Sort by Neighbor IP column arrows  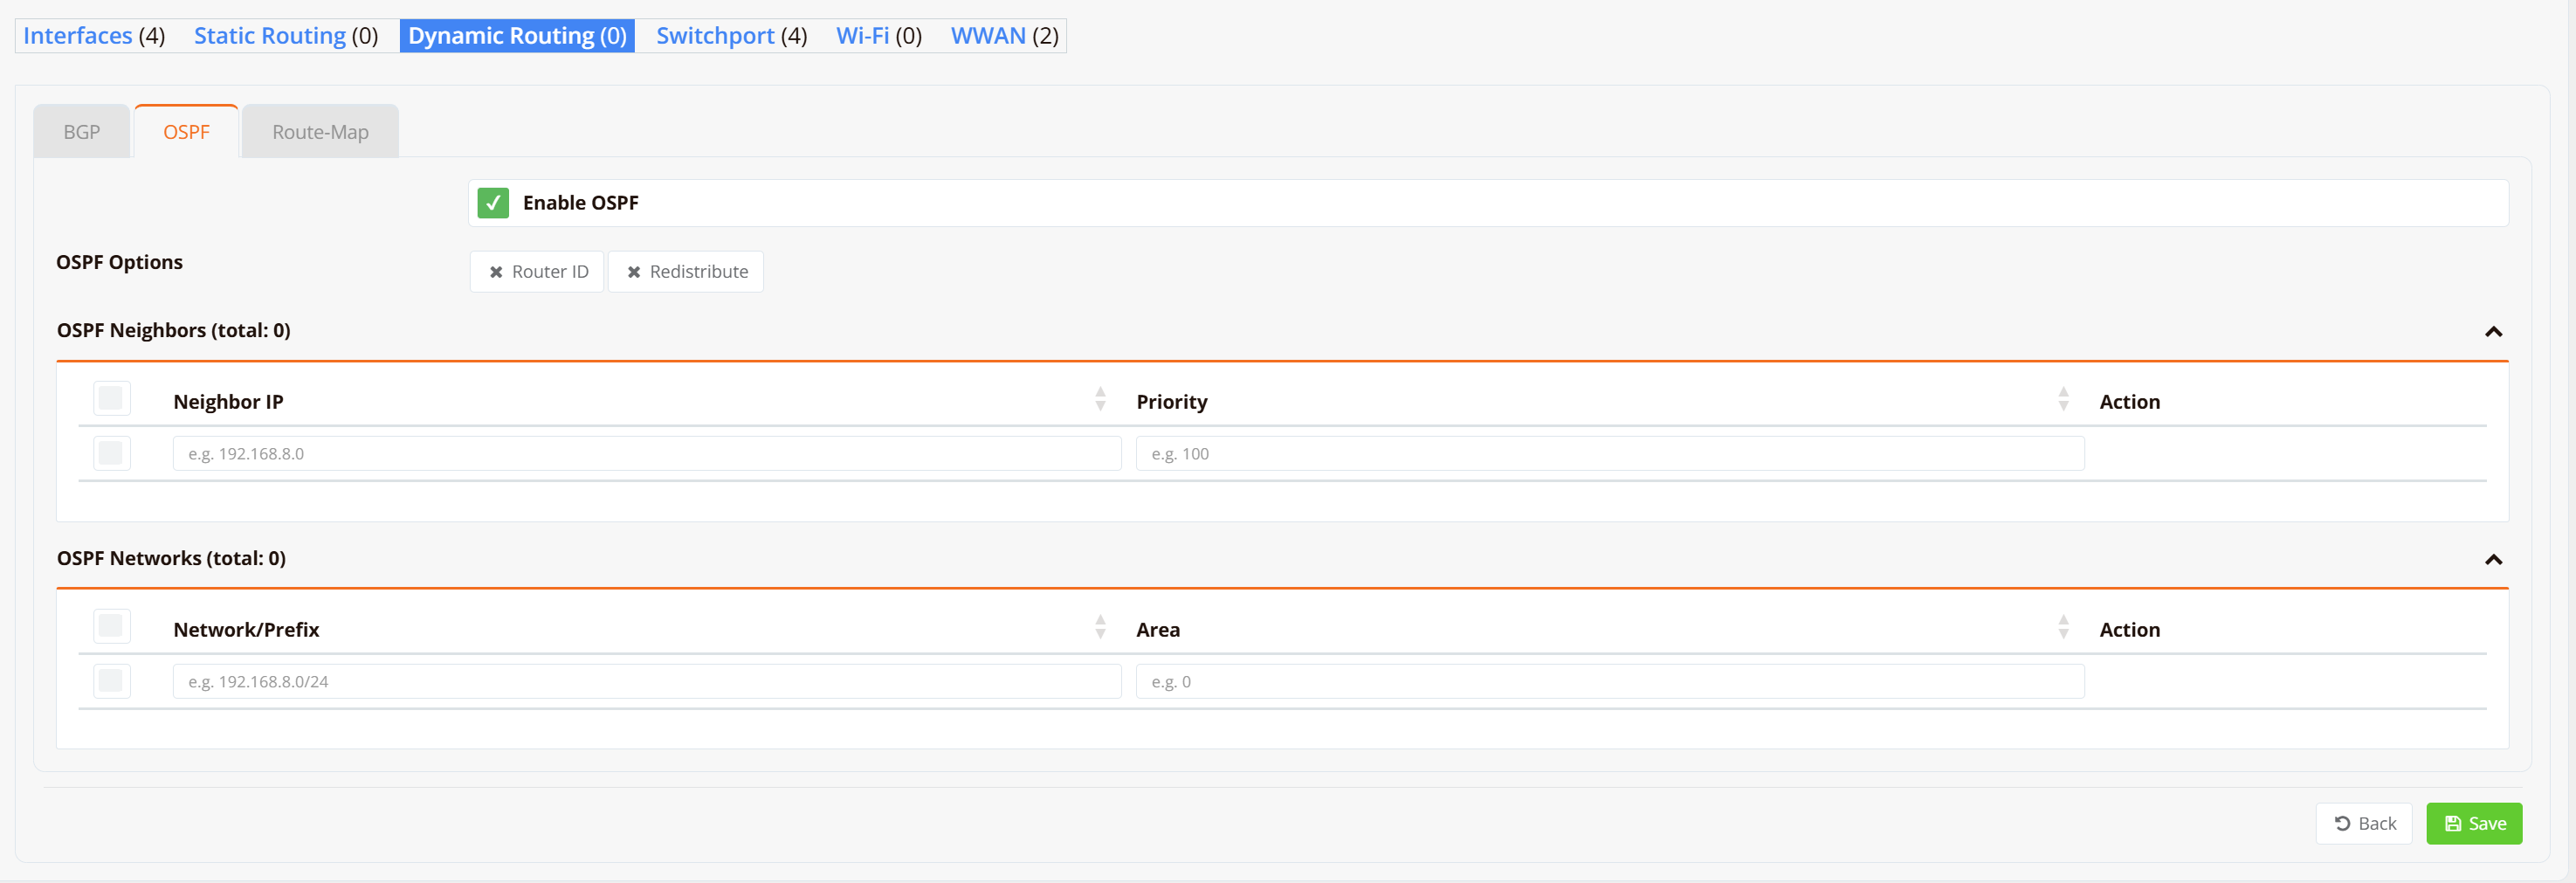click(1100, 400)
